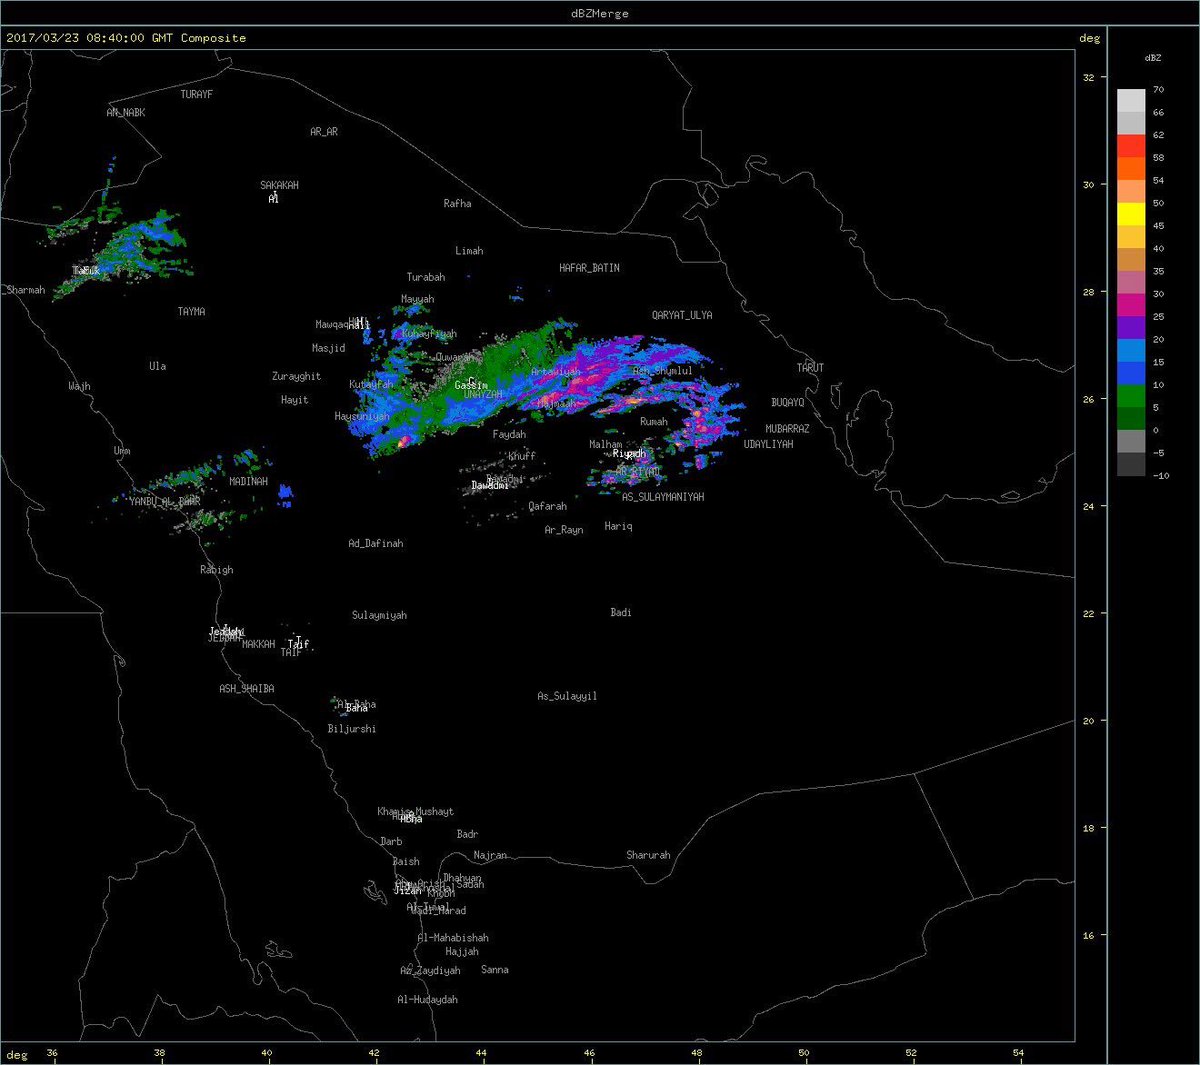Click the Malham city label
This screenshot has width=1200, height=1065.
click(606, 445)
